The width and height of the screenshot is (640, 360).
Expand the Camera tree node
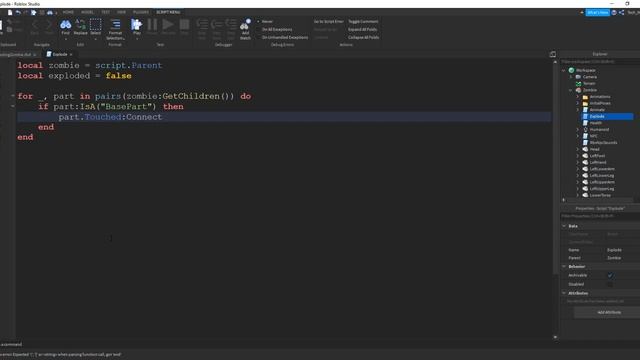click(x=571, y=77)
